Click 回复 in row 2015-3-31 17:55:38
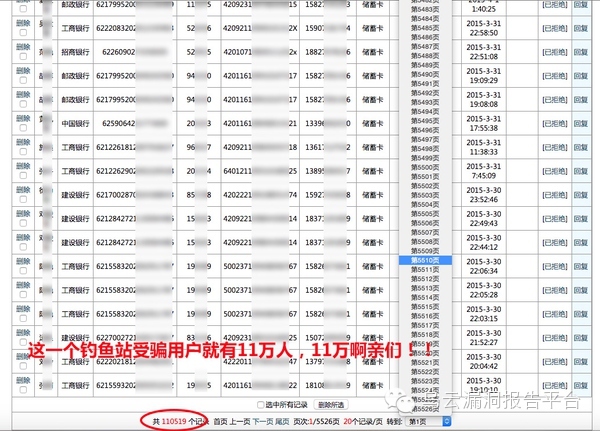600x431 pixels. (581, 123)
